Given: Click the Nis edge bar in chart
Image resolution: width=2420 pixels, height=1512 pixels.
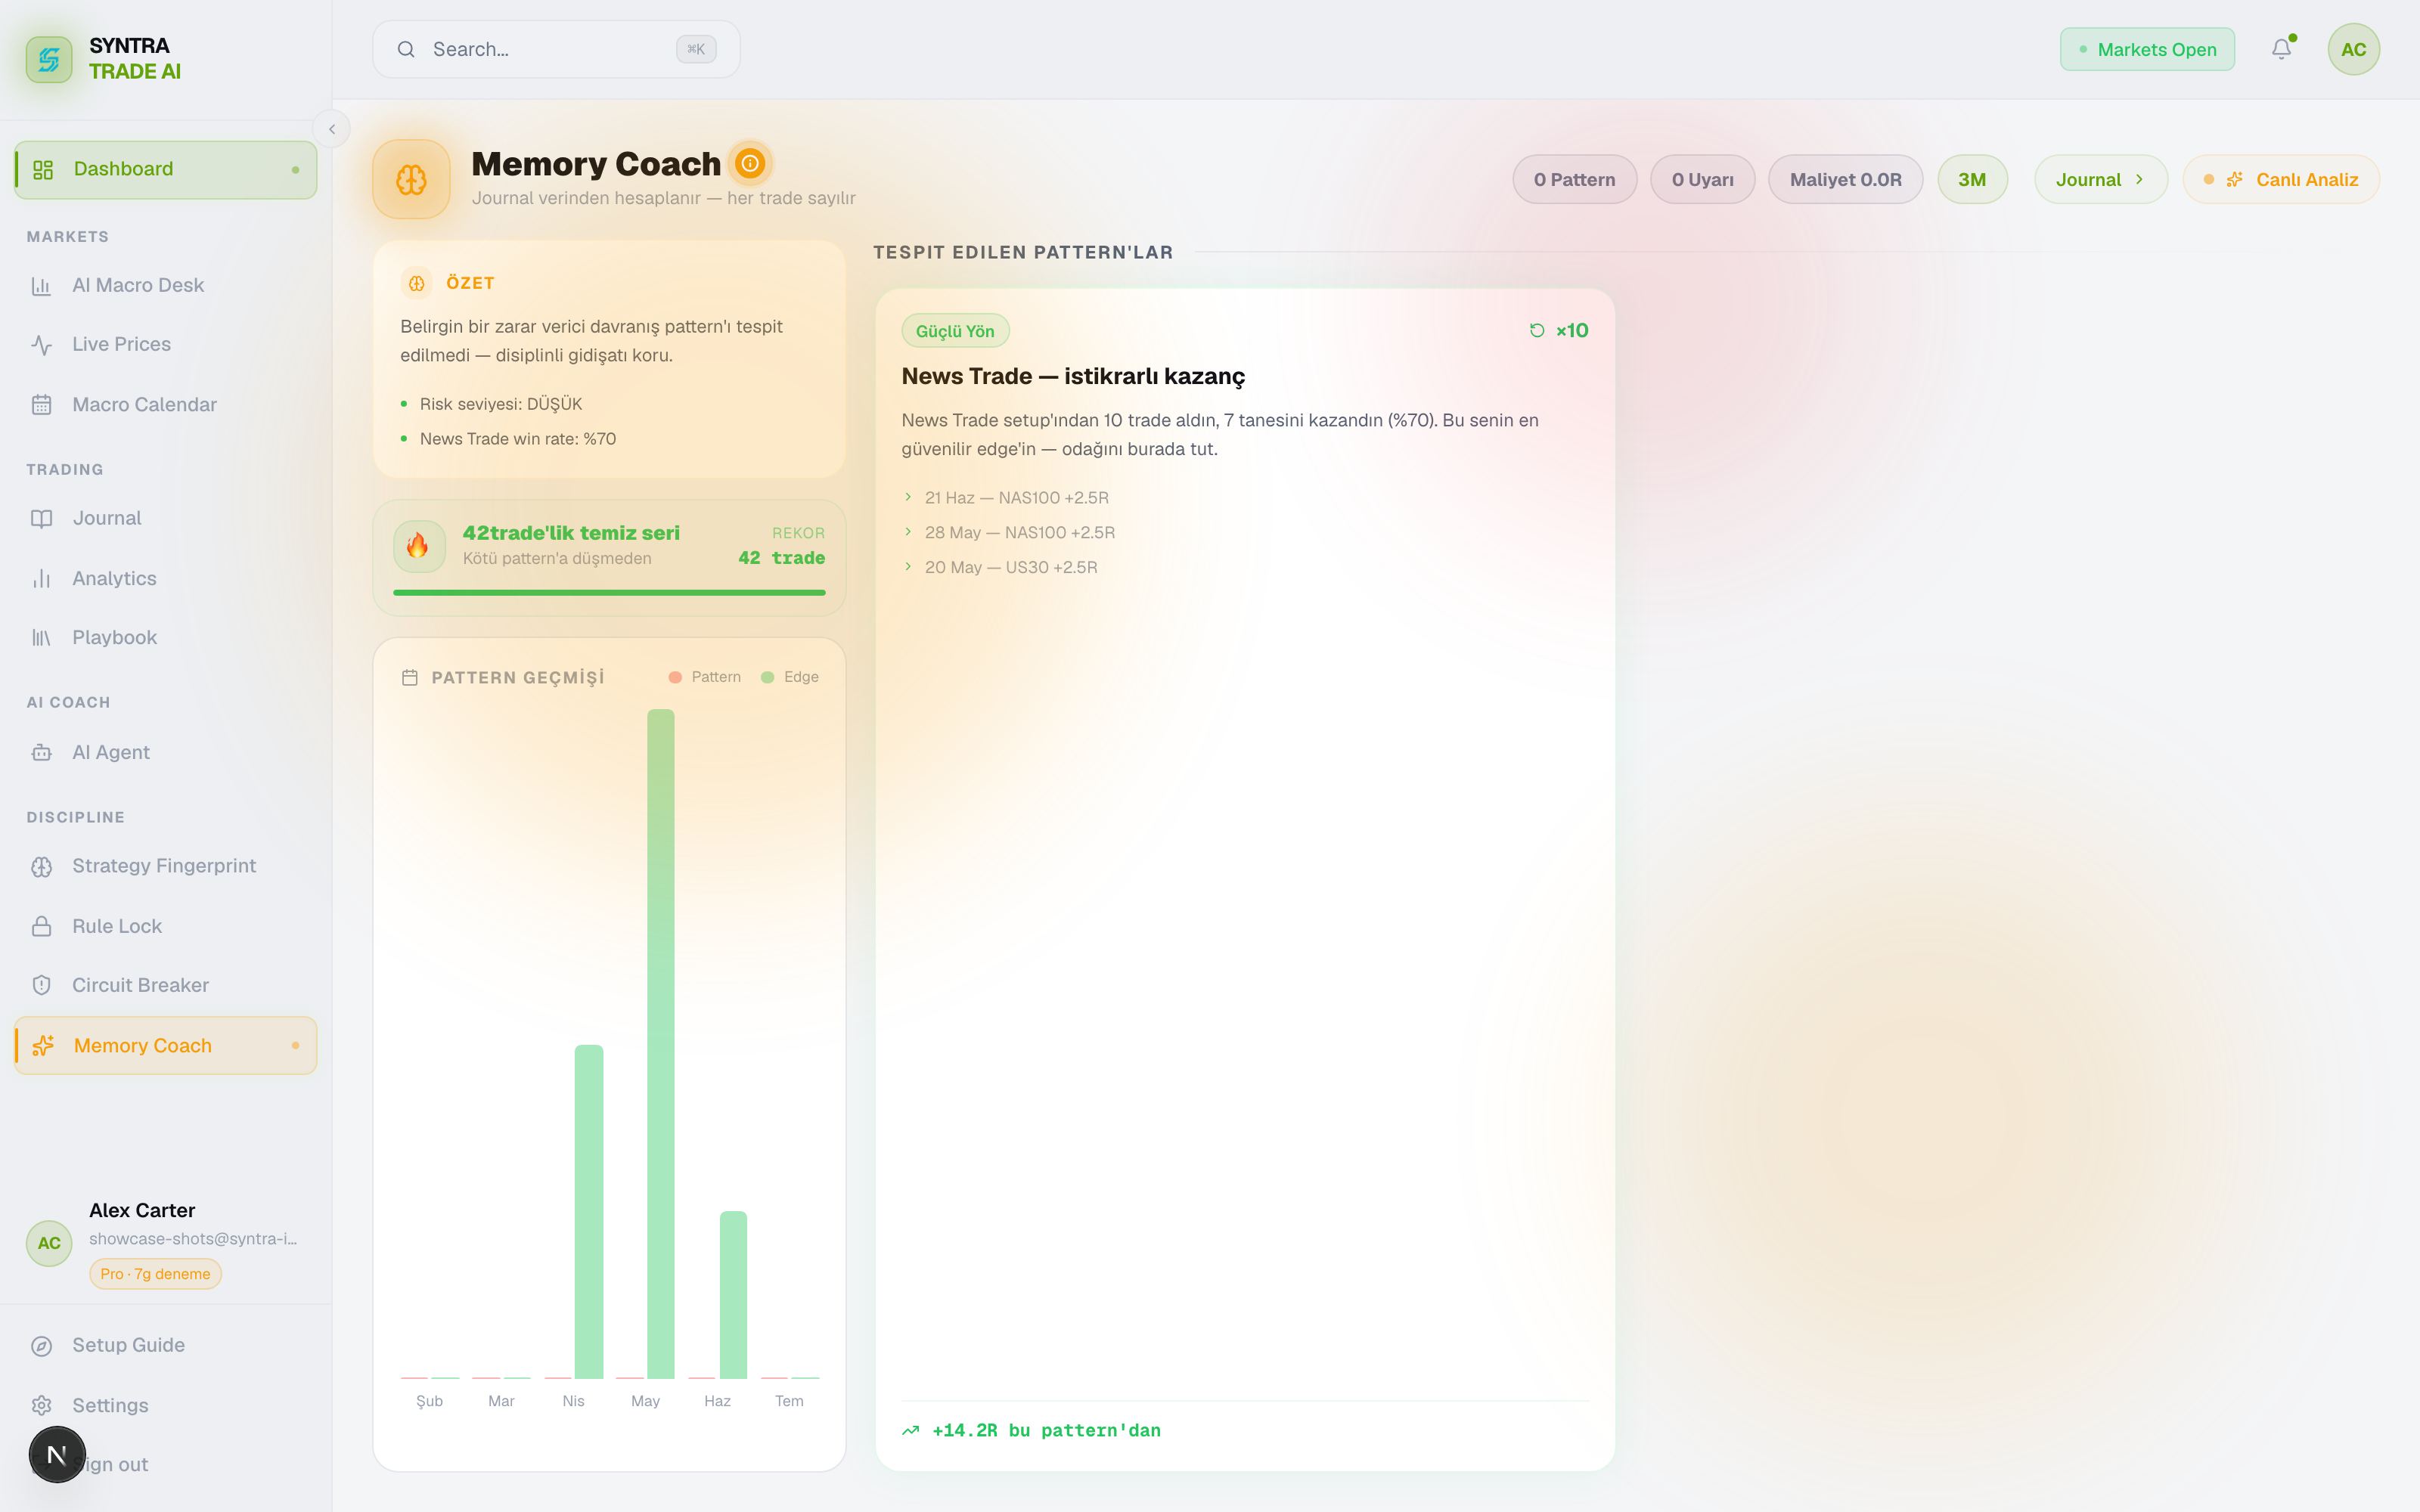Looking at the screenshot, I should pos(589,1212).
